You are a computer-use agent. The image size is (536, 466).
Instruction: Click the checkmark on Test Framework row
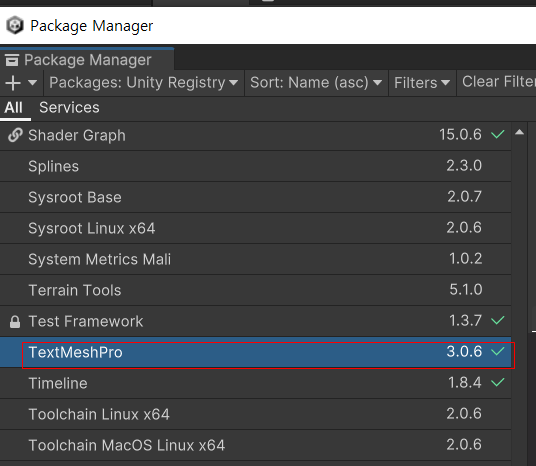(498, 320)
